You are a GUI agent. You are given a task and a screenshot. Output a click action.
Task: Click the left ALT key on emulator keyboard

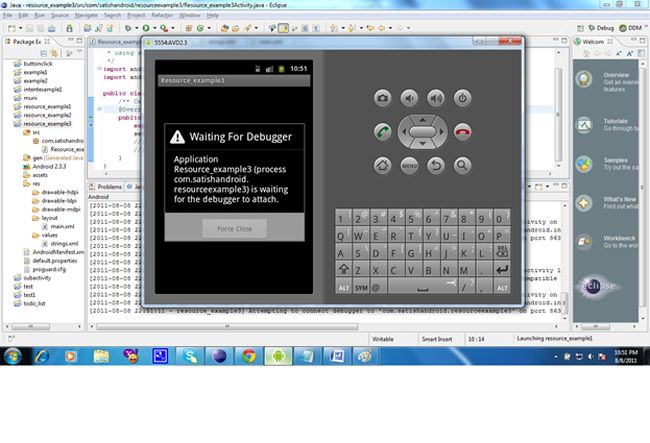tap(344, 287)
